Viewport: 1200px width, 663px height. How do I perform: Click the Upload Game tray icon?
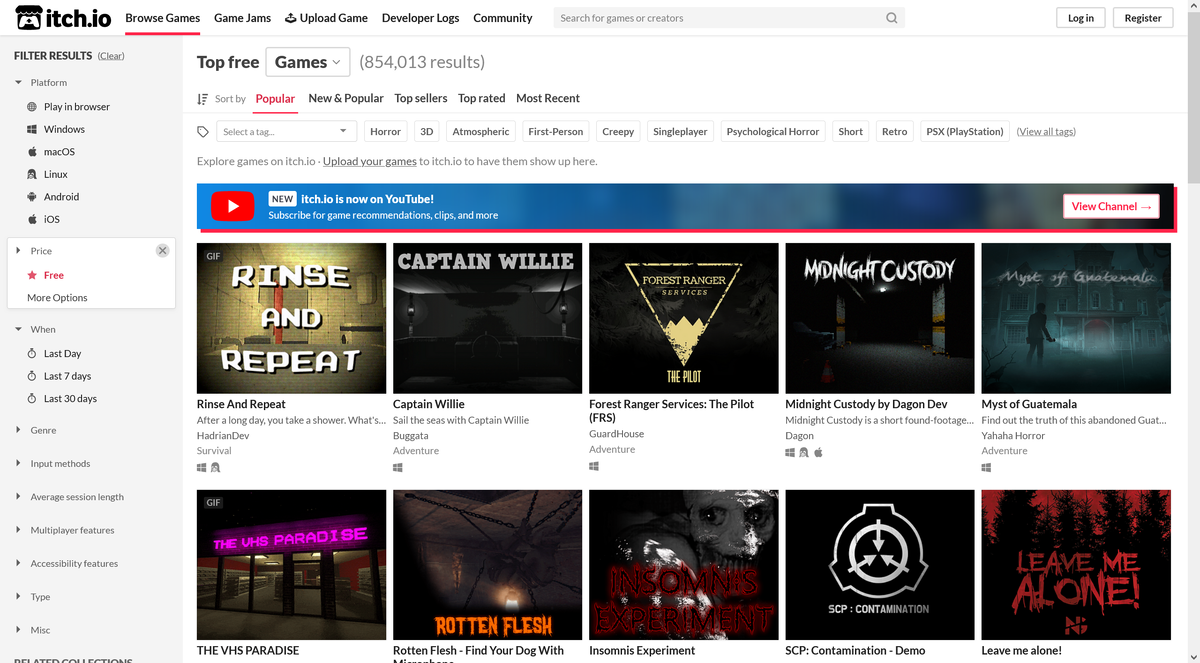click(291, 18)
